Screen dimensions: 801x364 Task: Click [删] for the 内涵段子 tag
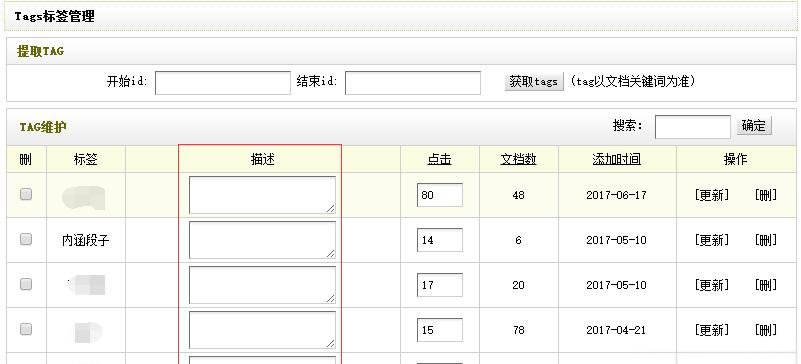(x=766, y=240)
